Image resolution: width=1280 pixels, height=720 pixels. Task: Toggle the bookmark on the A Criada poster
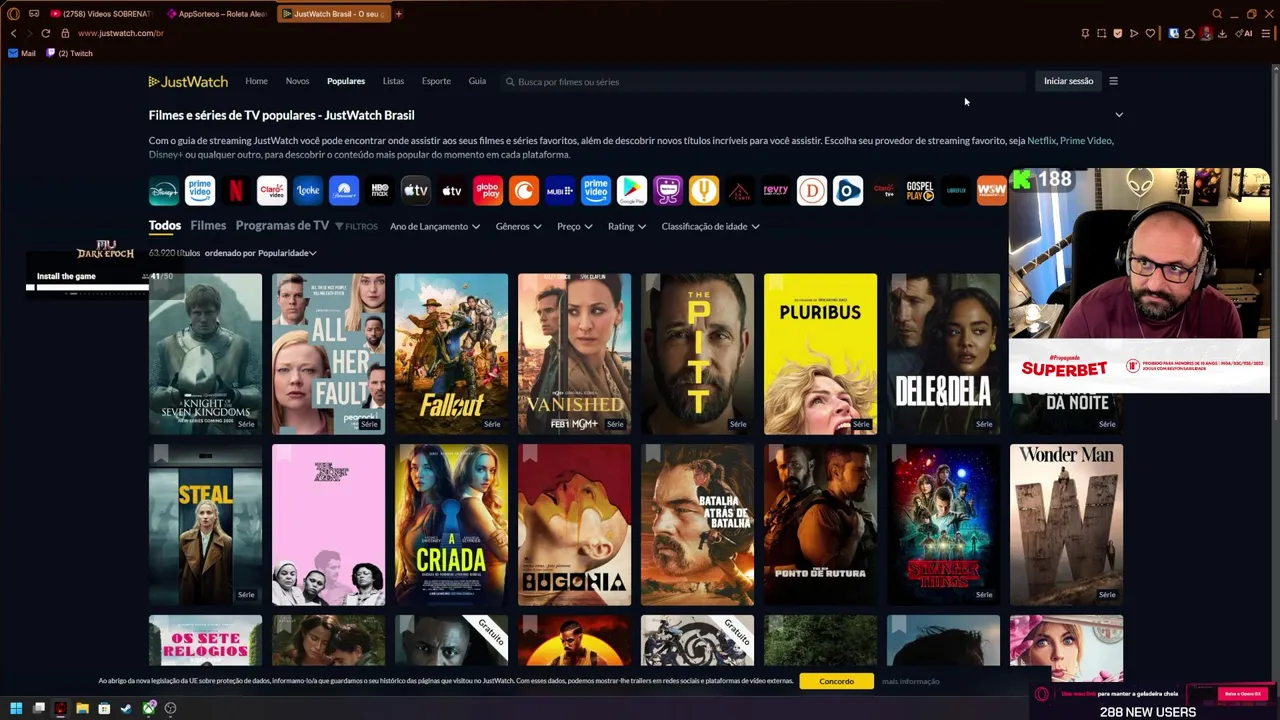pos(406,455)
